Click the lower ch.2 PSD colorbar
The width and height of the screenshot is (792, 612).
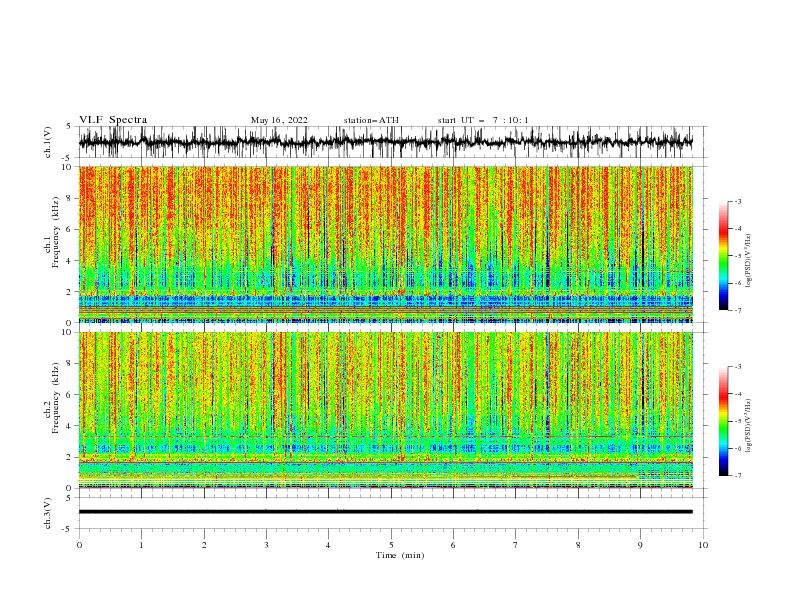click(723, 421)
